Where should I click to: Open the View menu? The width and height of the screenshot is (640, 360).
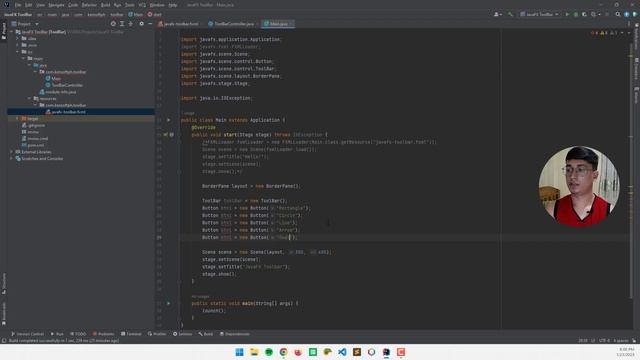click(x=40, y=5)
